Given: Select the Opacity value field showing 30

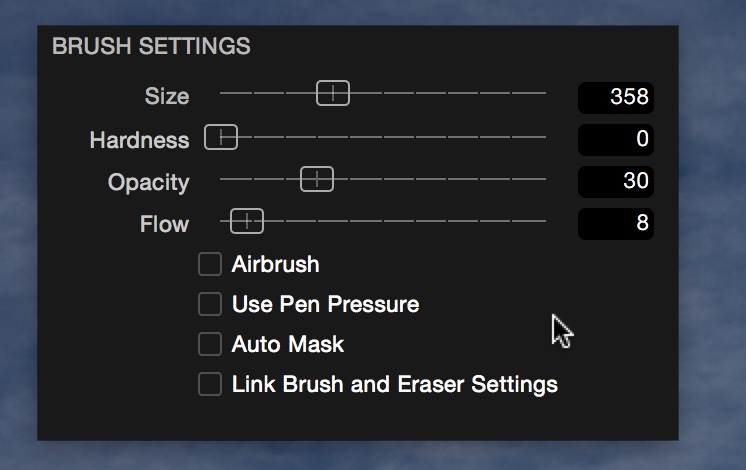Looking at the screenshot, I should [x=616, y=182].
